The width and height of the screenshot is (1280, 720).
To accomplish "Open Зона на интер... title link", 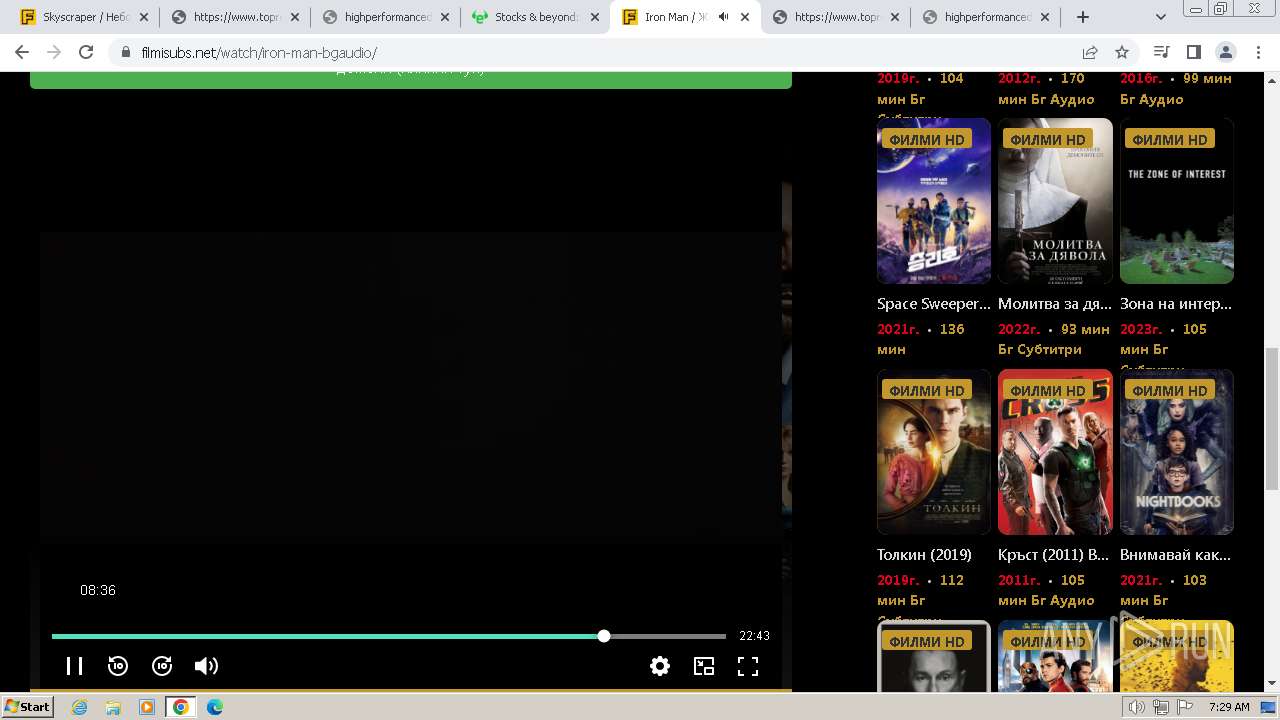I will point(1176,304).
